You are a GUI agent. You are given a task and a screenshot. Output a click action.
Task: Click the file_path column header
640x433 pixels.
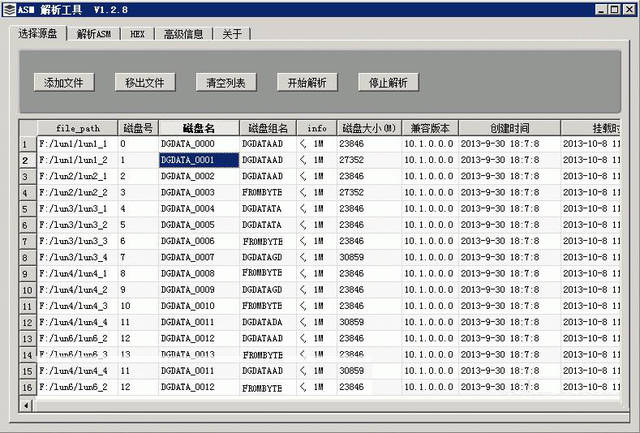point(78,128)
